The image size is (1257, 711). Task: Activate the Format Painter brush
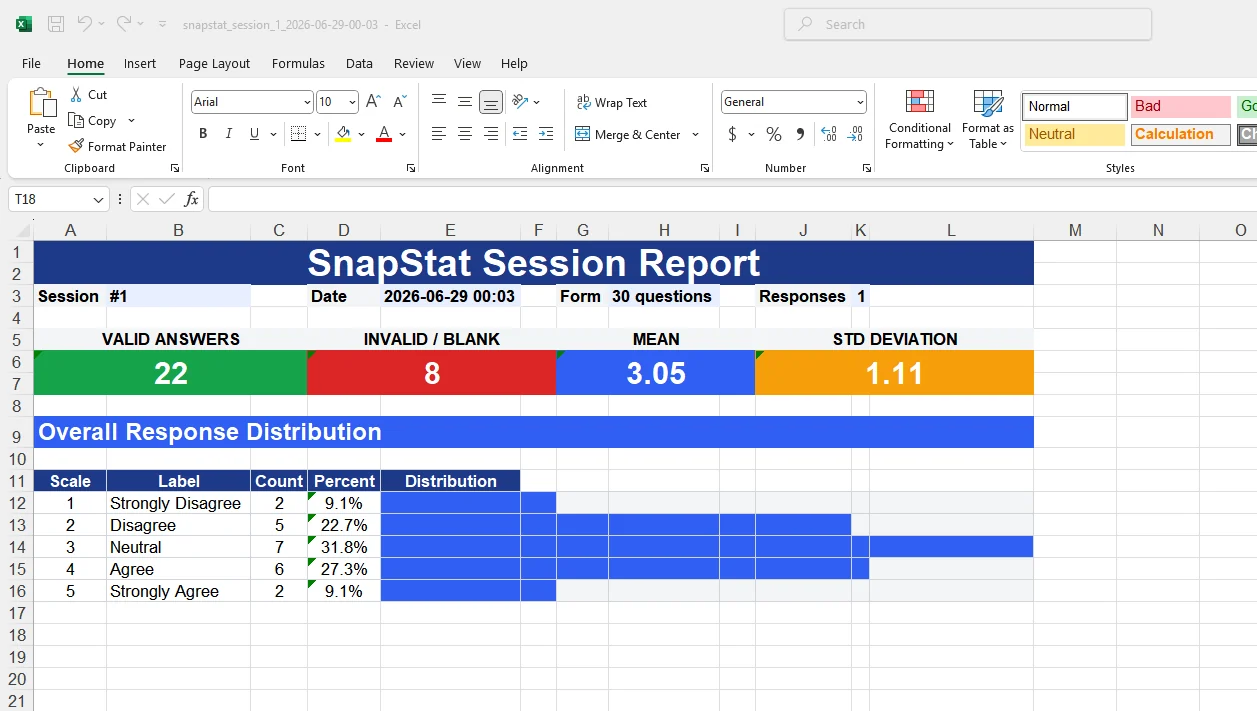coord(76,146)
